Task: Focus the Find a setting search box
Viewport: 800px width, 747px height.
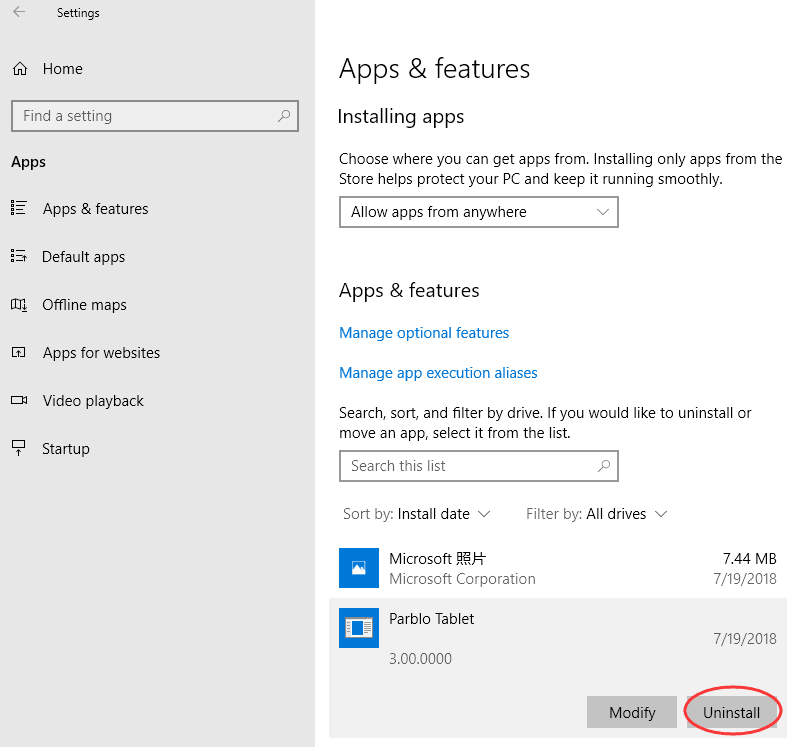Action: coord(155,116)
